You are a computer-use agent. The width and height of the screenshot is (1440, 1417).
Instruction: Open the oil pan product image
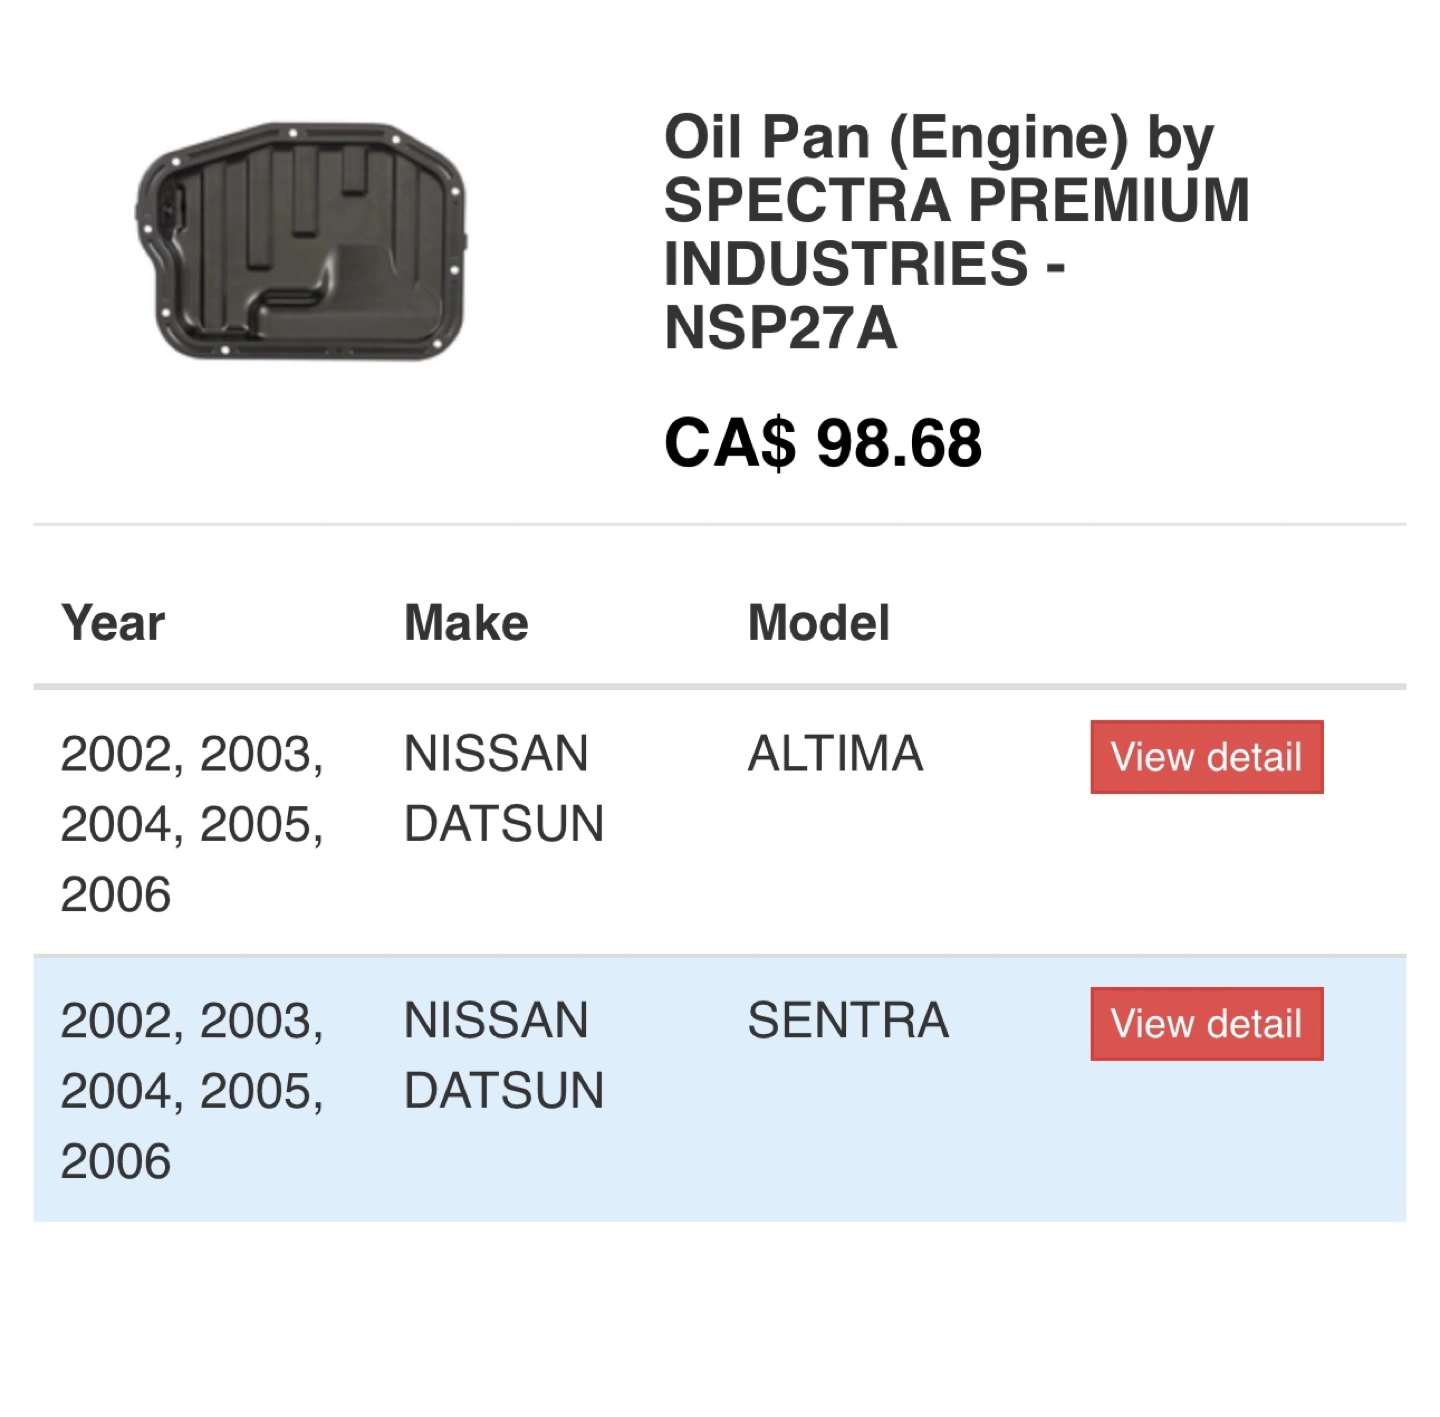[301, 240]
